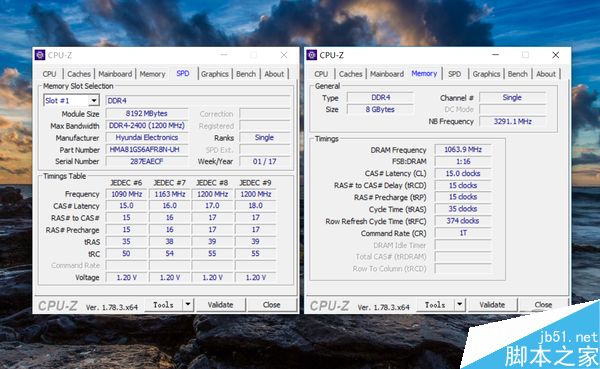The image size is (600, 369).
Task: Minimize the right CPU-Z Memory window
Action: (495, 55)
